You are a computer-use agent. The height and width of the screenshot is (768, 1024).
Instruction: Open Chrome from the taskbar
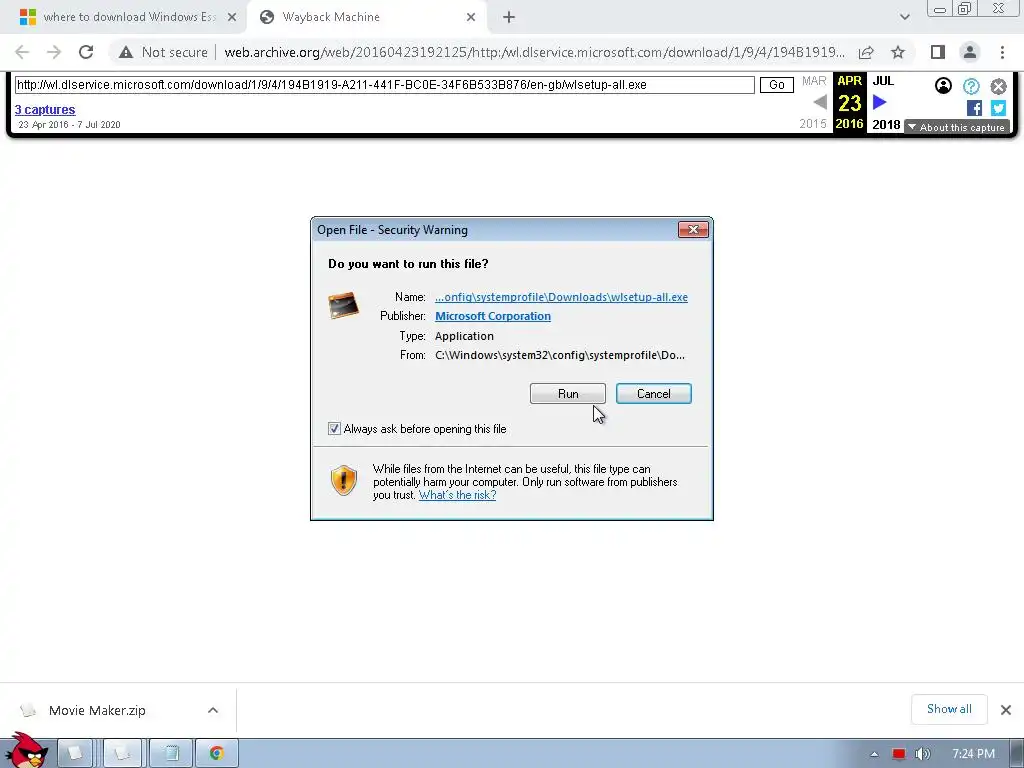(x=216, y=754)
